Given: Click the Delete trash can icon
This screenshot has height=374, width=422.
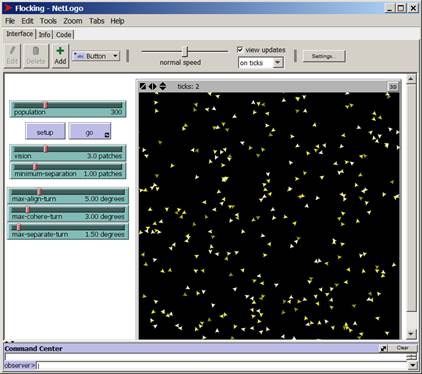Looking at the screenshot, I should tap(36, 51).
